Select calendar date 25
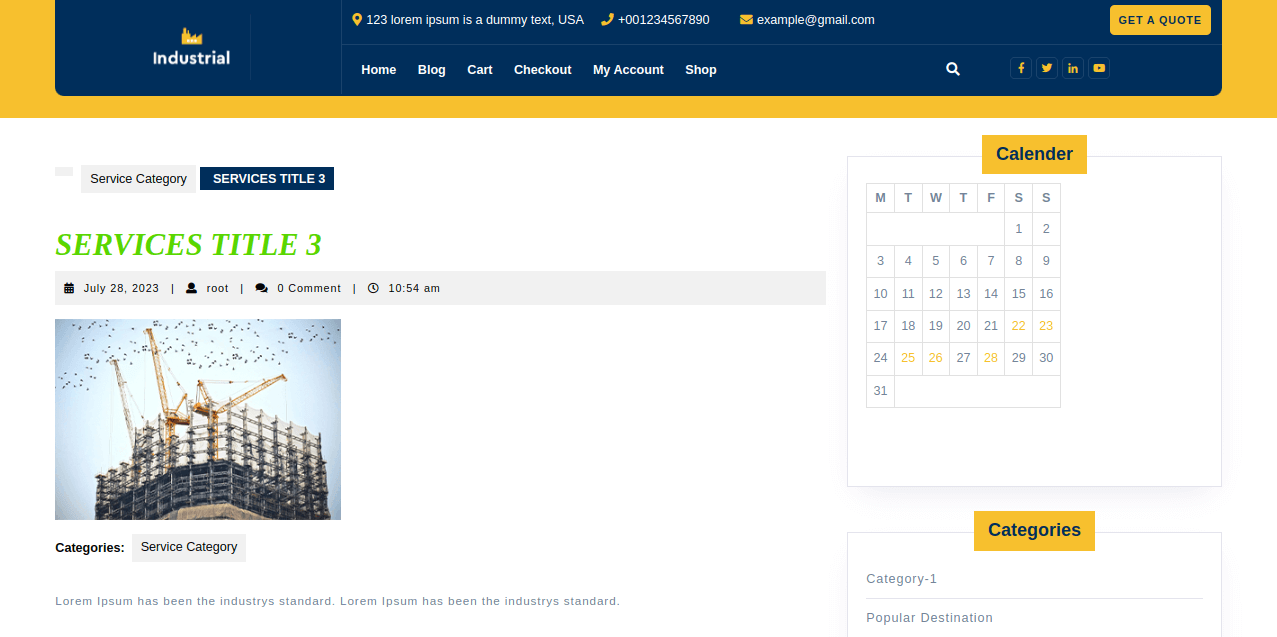This screenshot has width=1277, height=637. click(x=907, y=358)
